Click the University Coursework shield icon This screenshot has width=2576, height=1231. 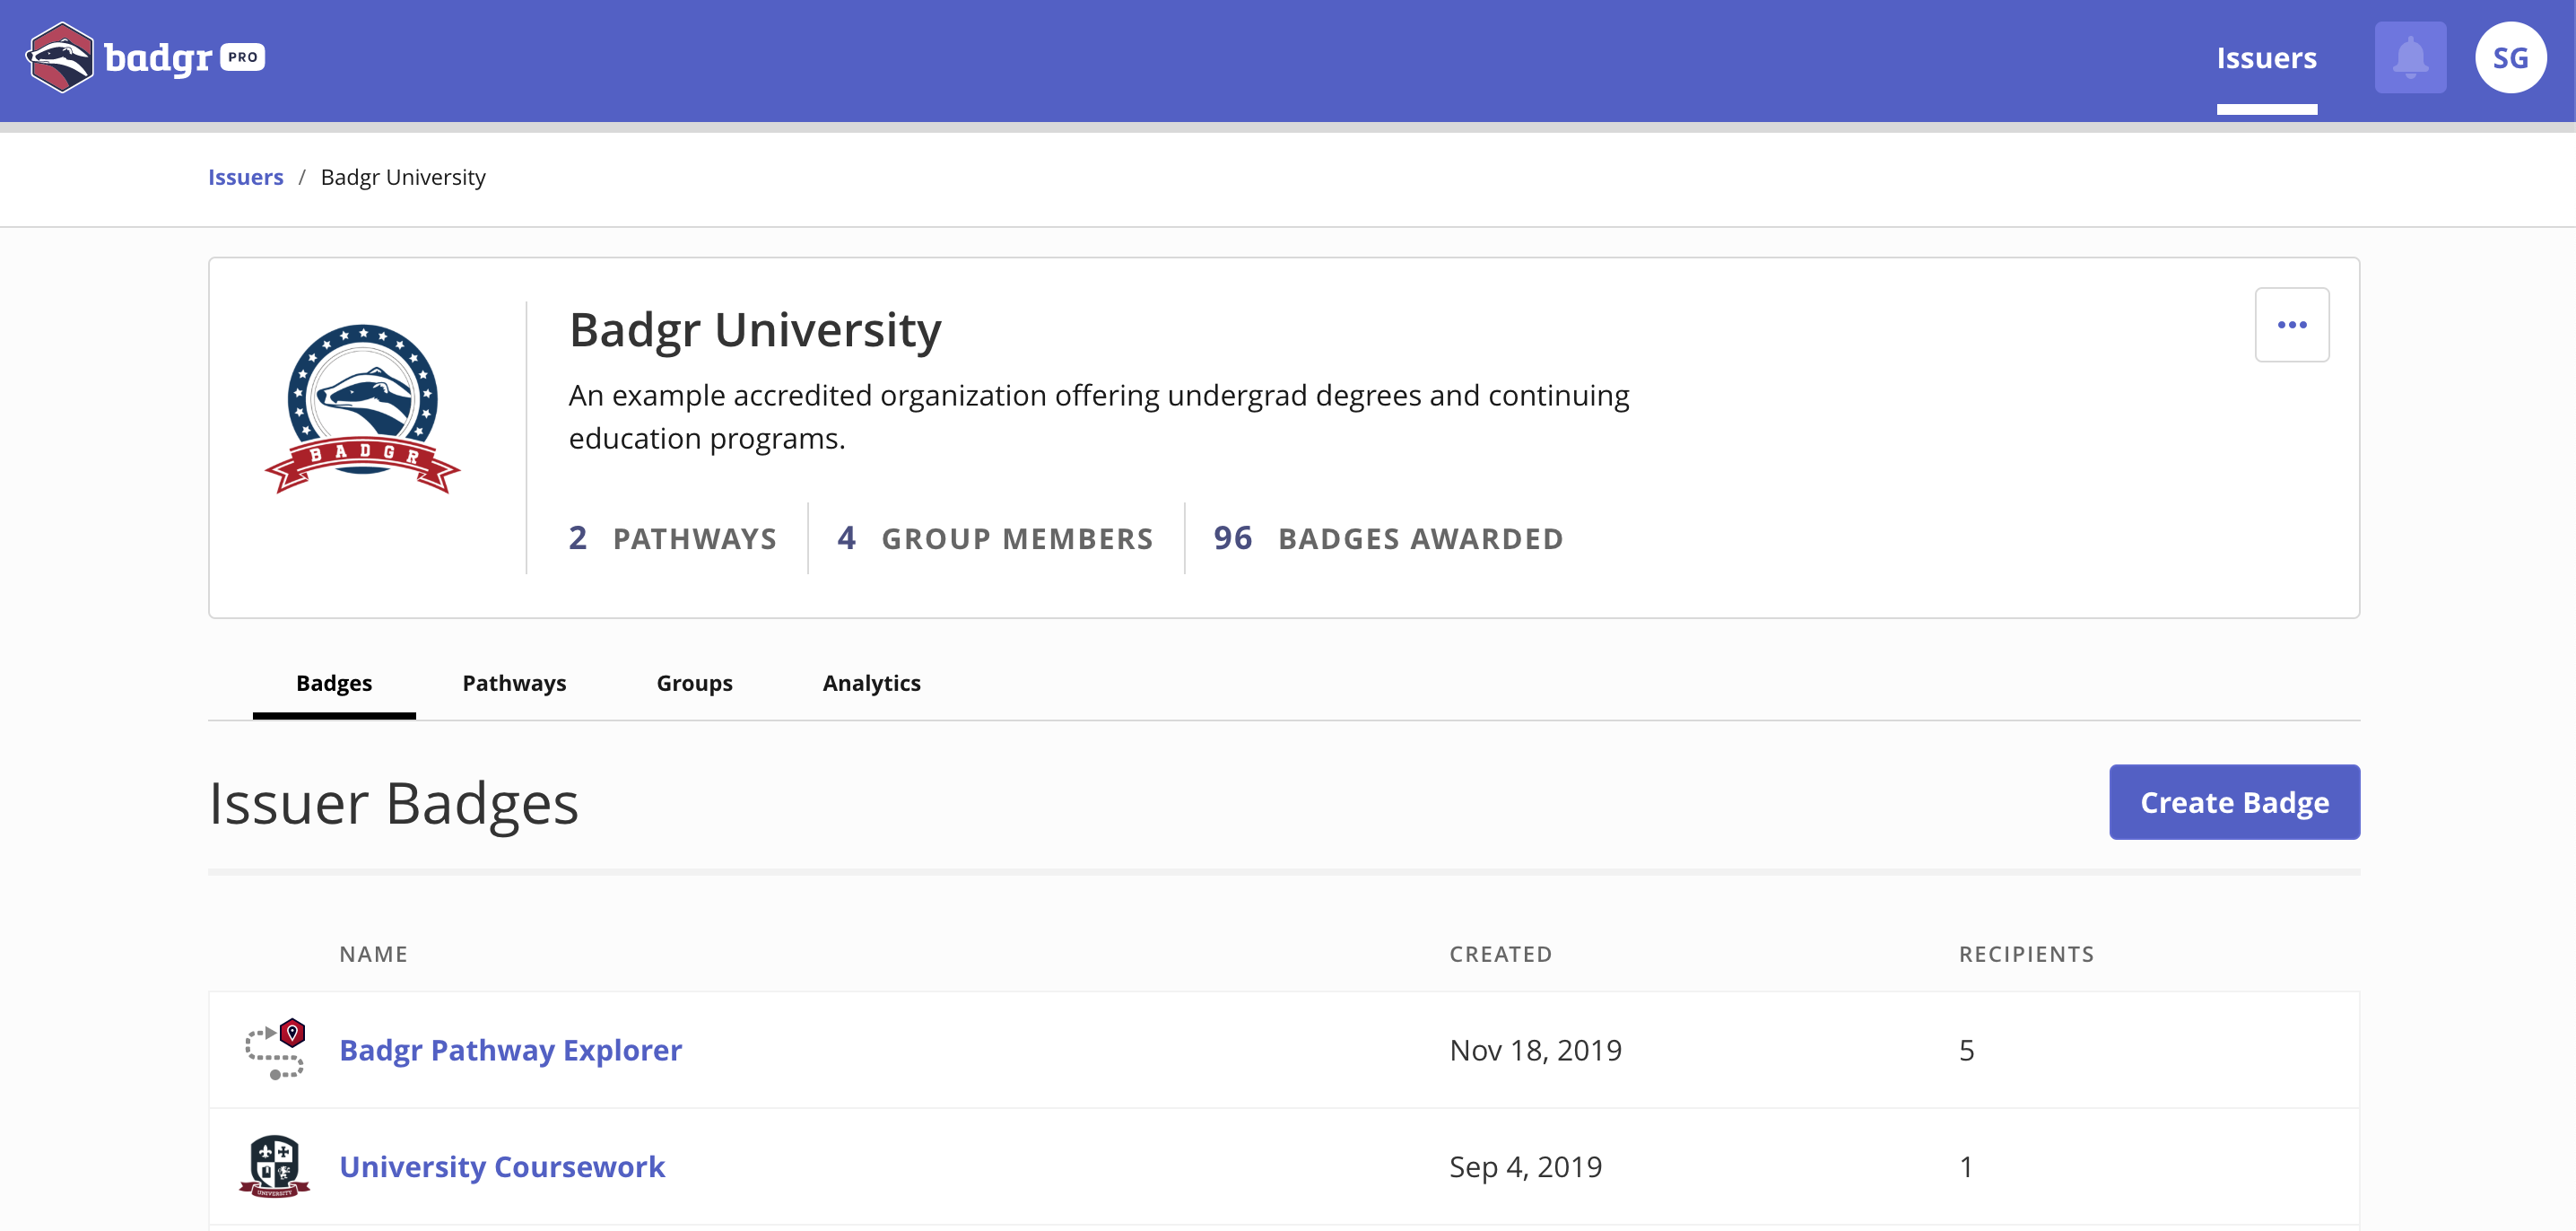pos(274,1165)
